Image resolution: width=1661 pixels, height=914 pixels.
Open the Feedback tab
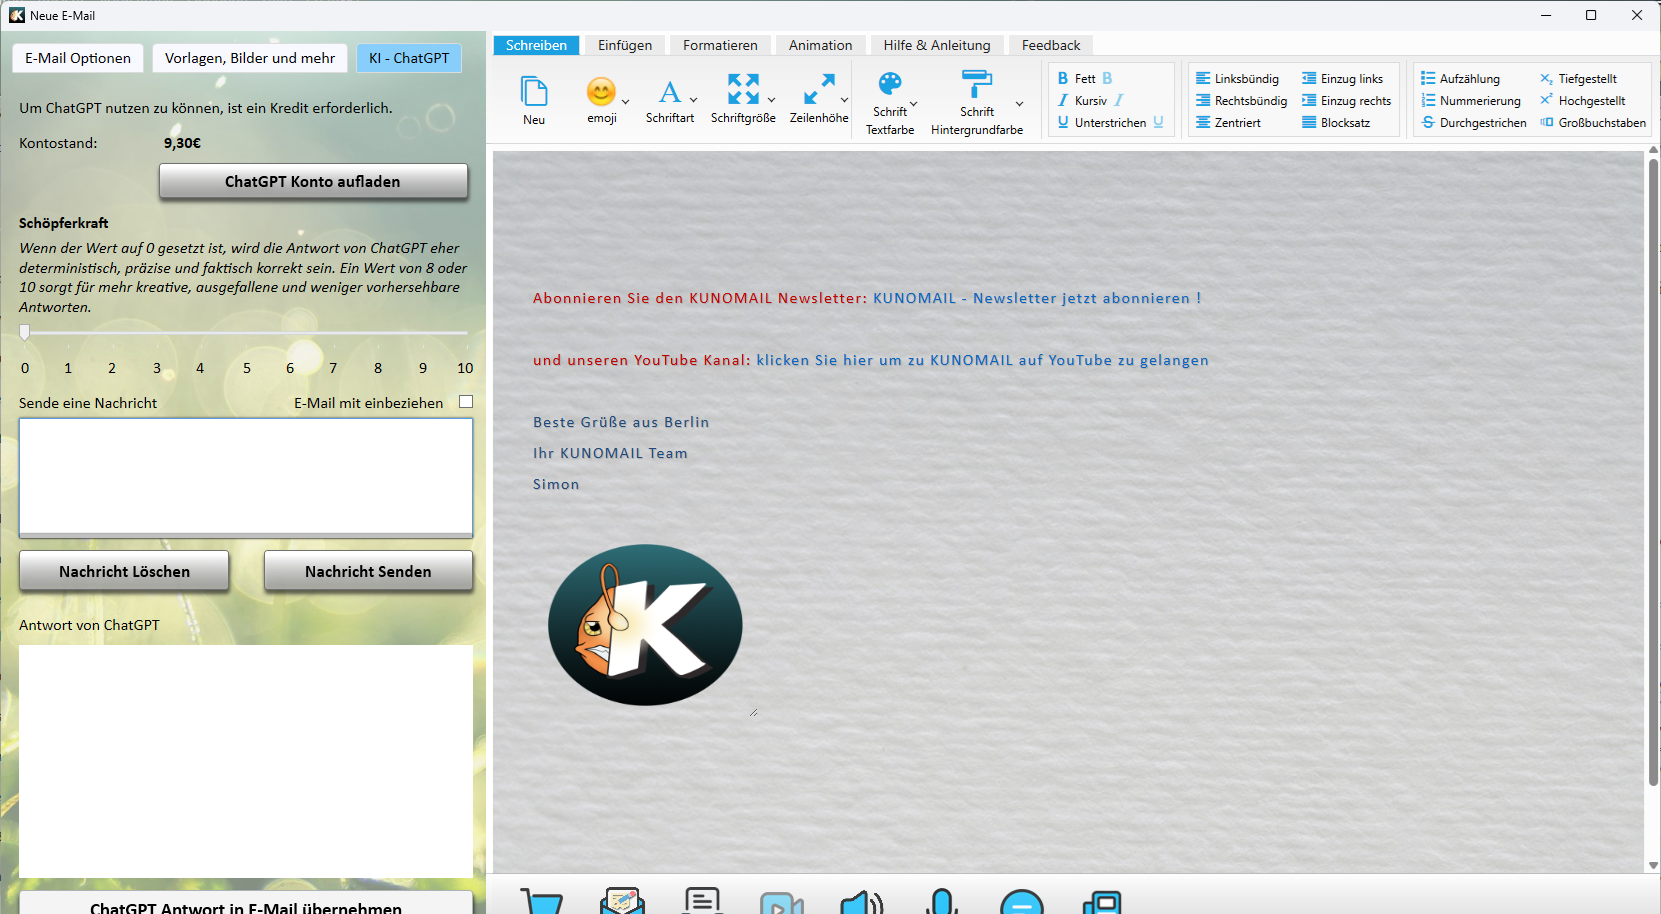click(1051, 45)
